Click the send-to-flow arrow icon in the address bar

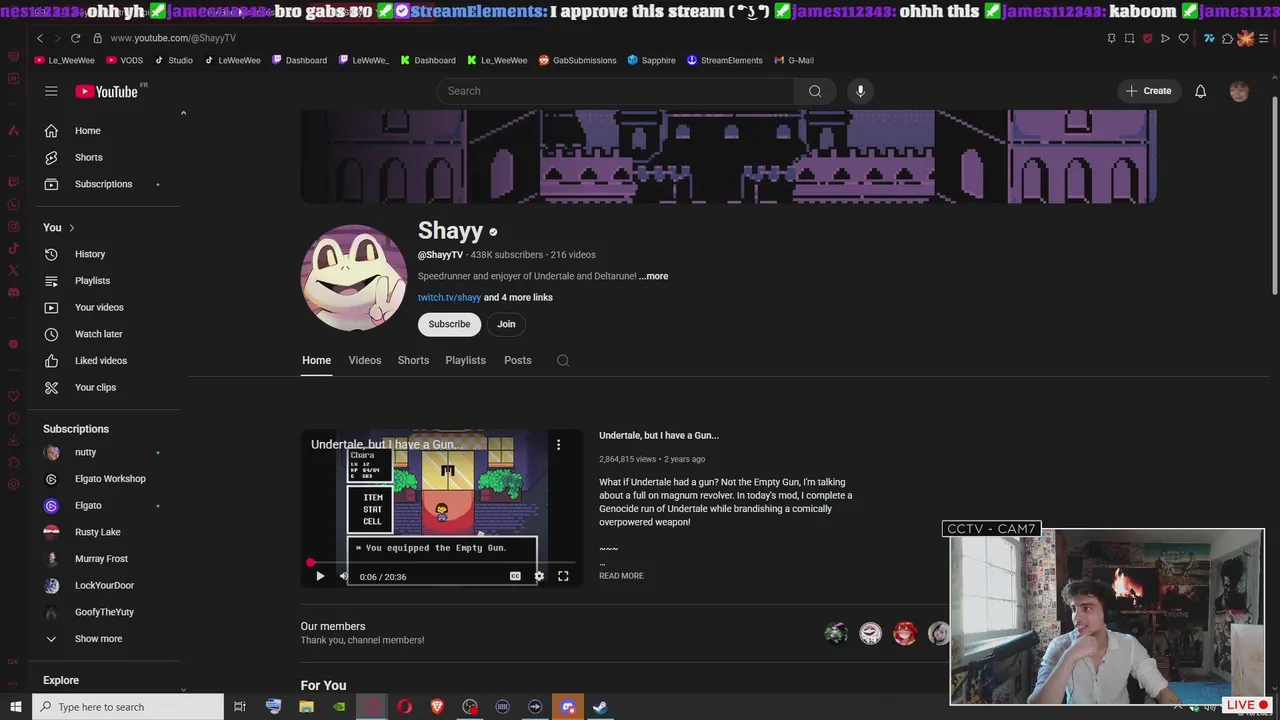[1165, 38]
